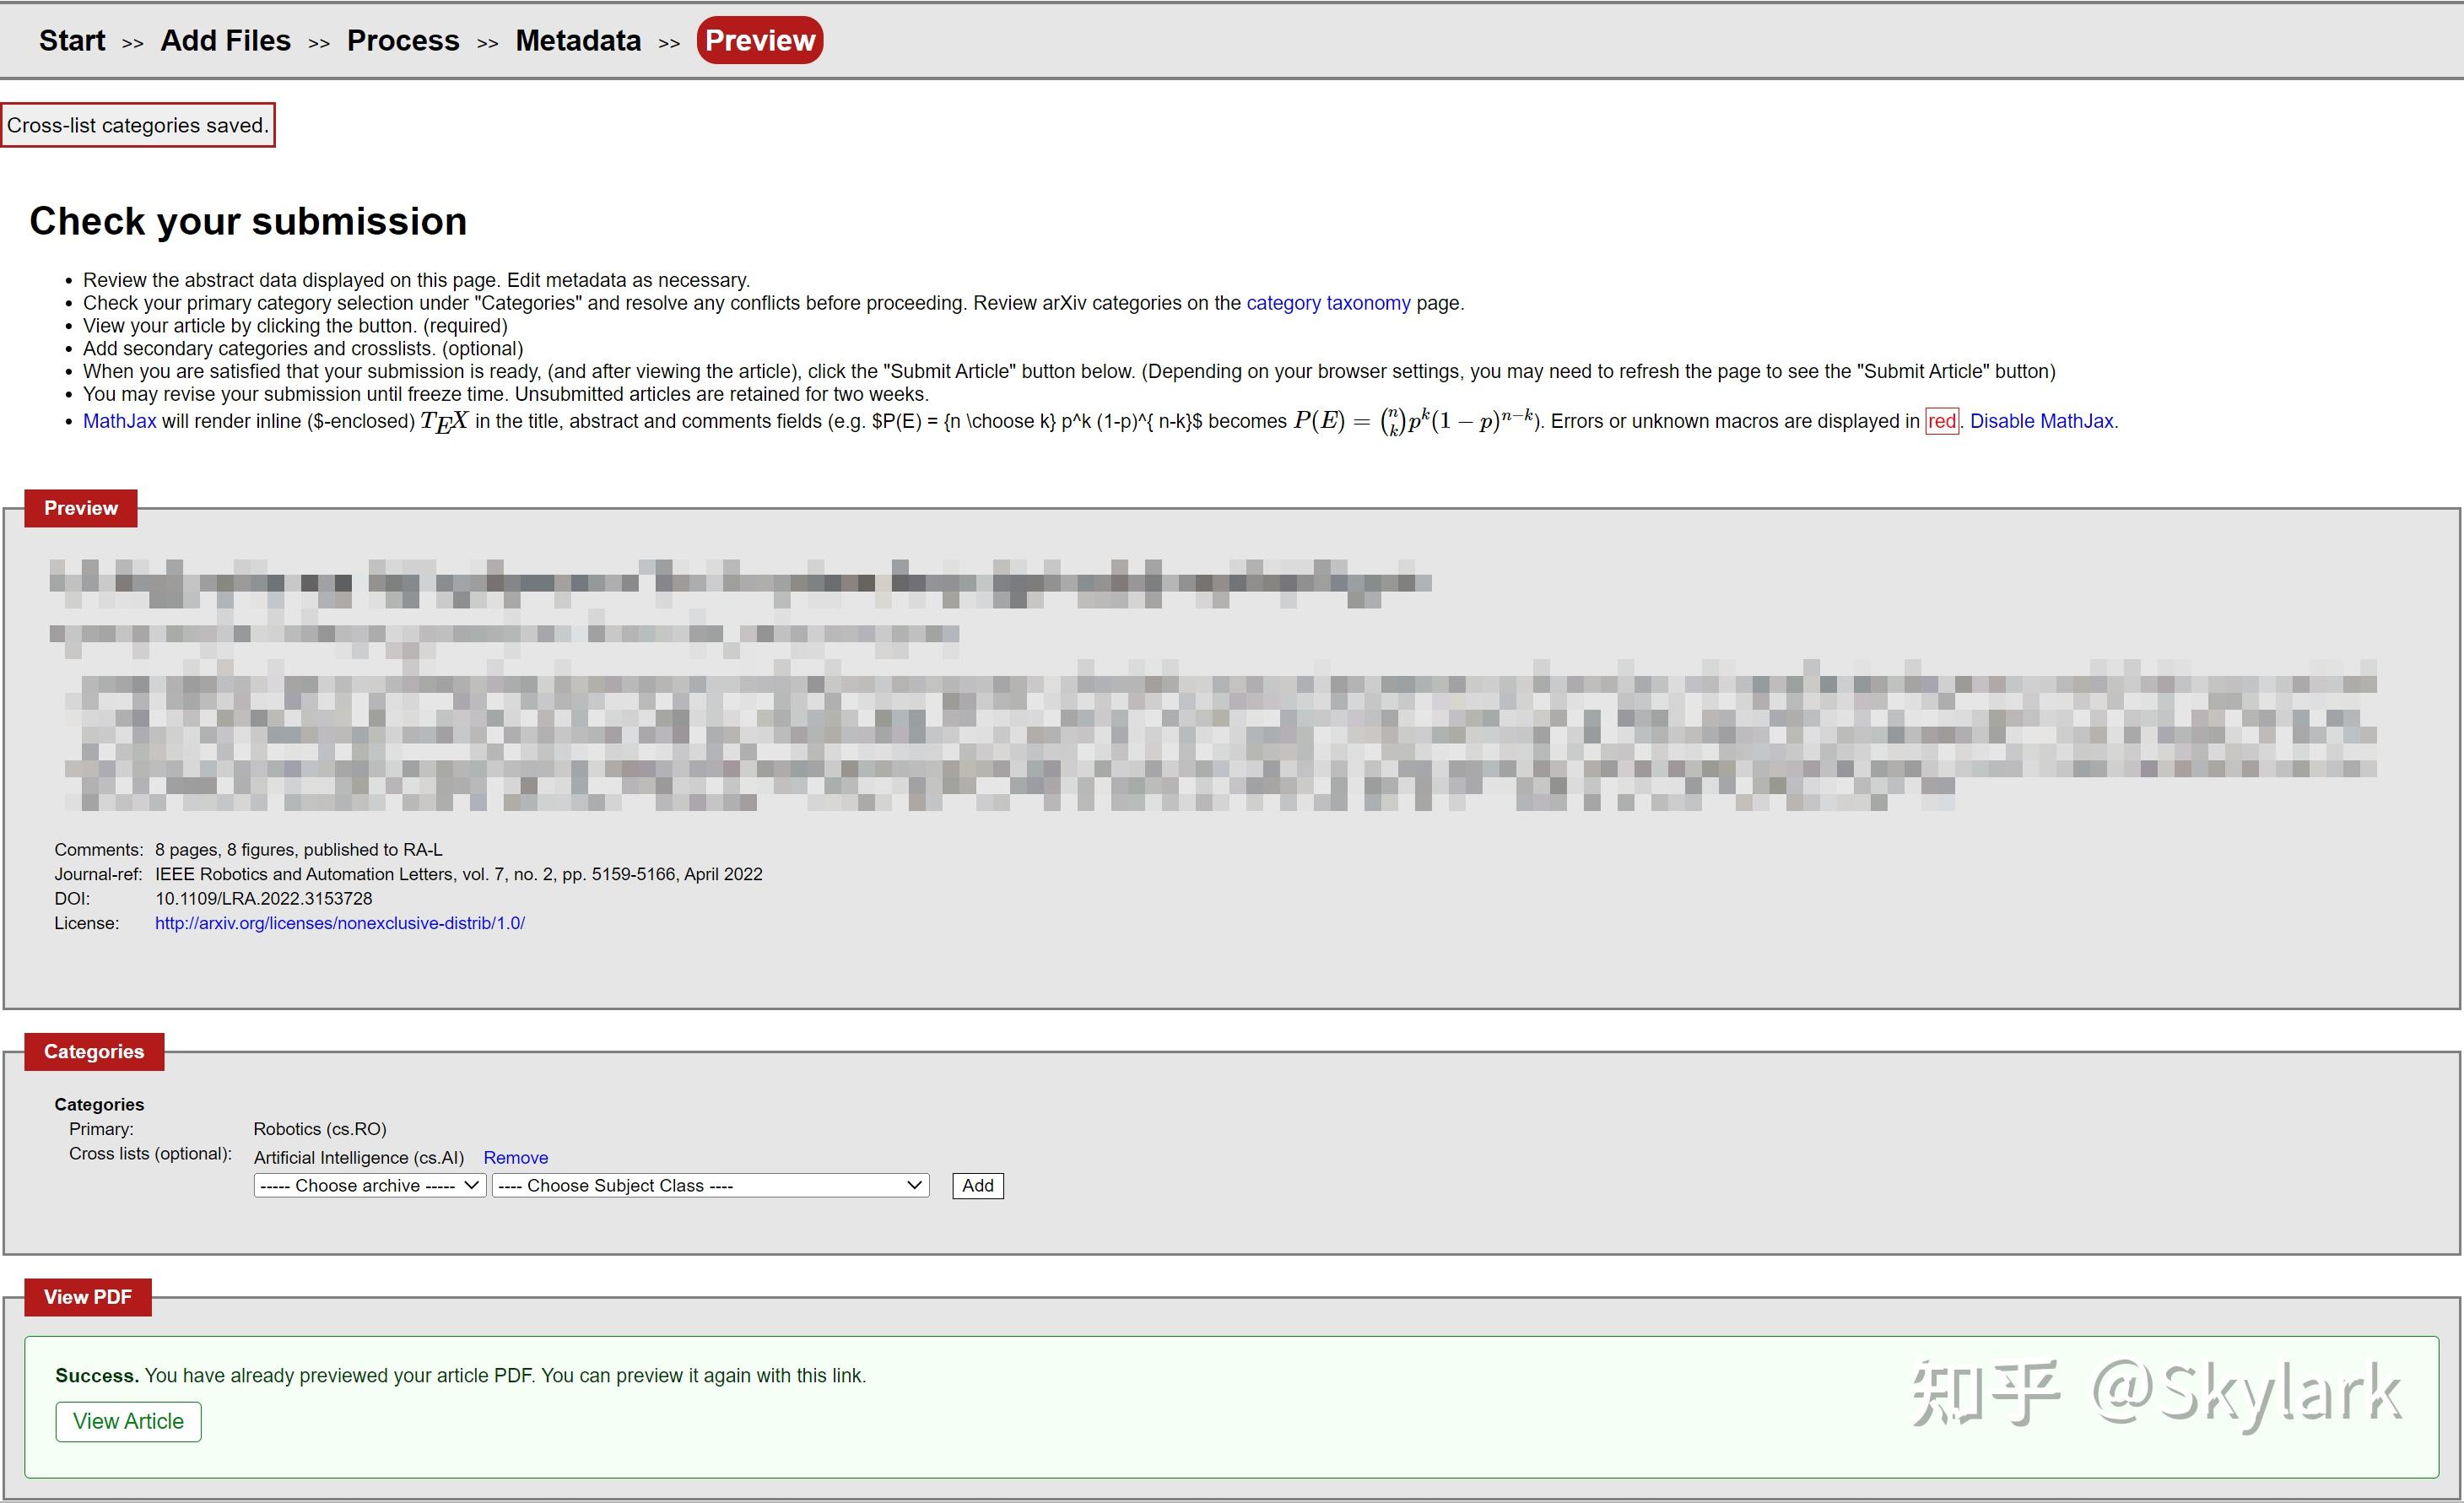Toggle cross-list category by clicking Remove
2464x1503 pixels.
[x=517, y=1154]
